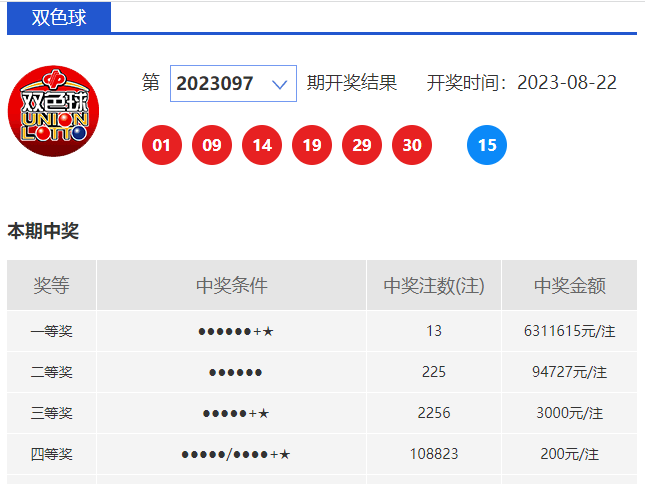Click the amount 94727元/注

pyautogui.click(x=570, y=372)
